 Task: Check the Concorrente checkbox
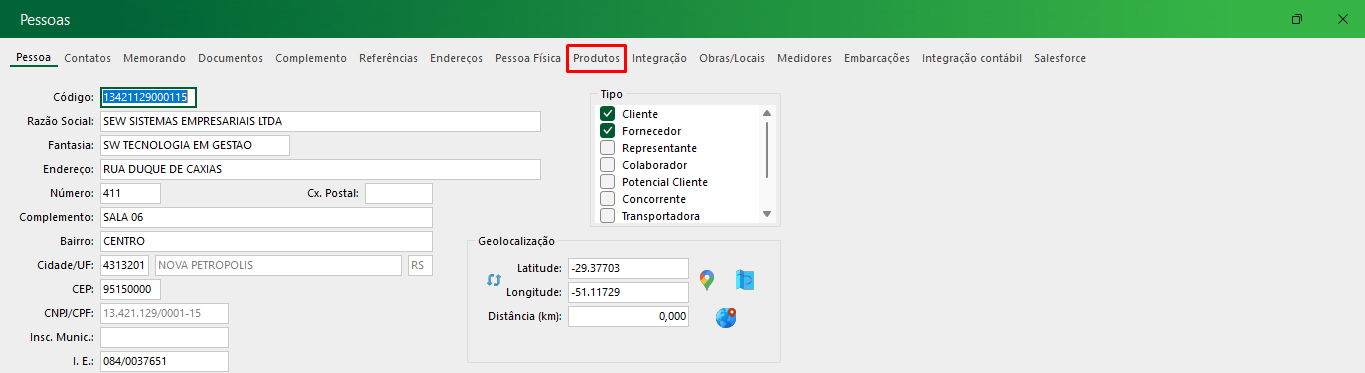pyautogui.click(x=607, y=199)
